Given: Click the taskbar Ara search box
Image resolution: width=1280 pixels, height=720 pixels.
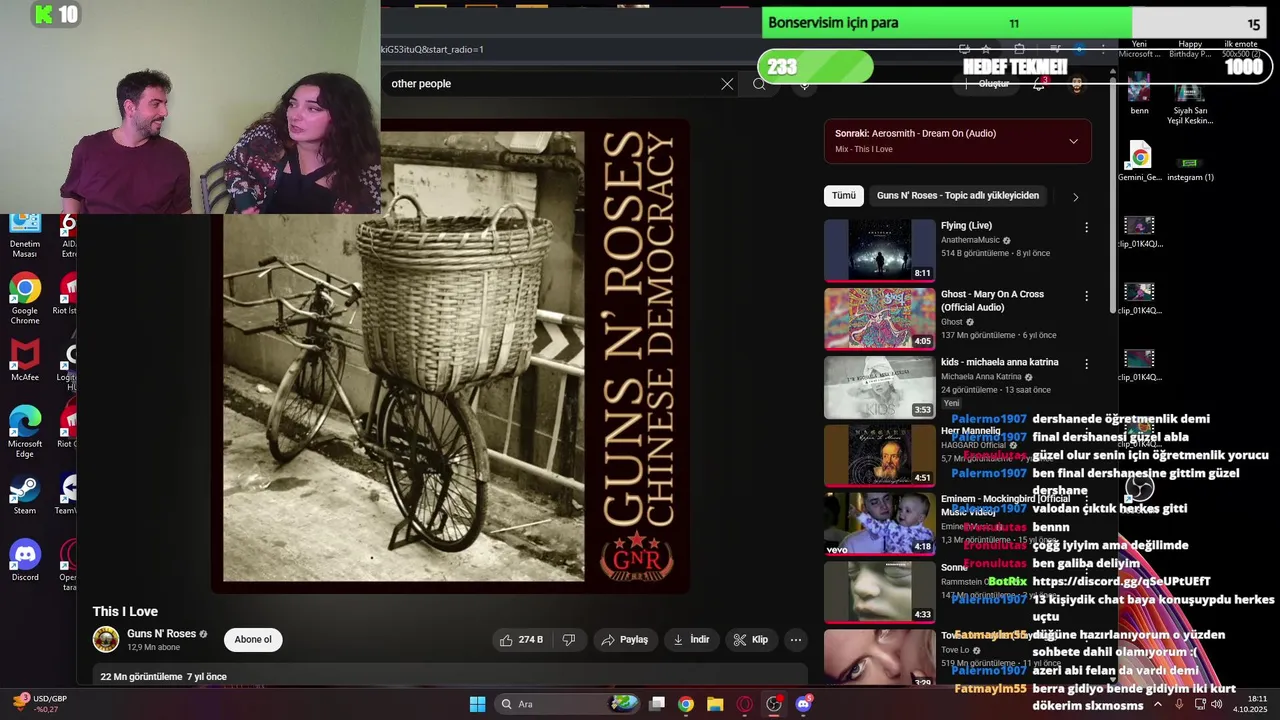Looking at the screenshot, I should [567, 704].
